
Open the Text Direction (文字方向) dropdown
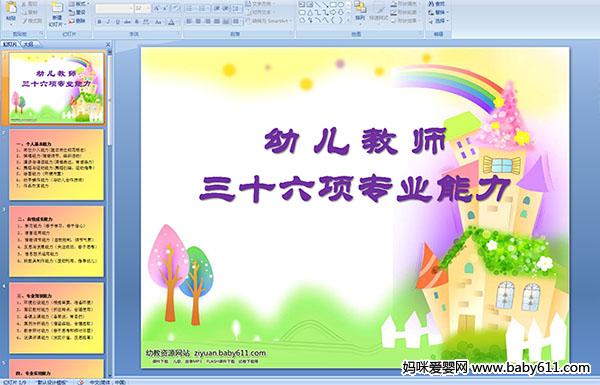261,4
